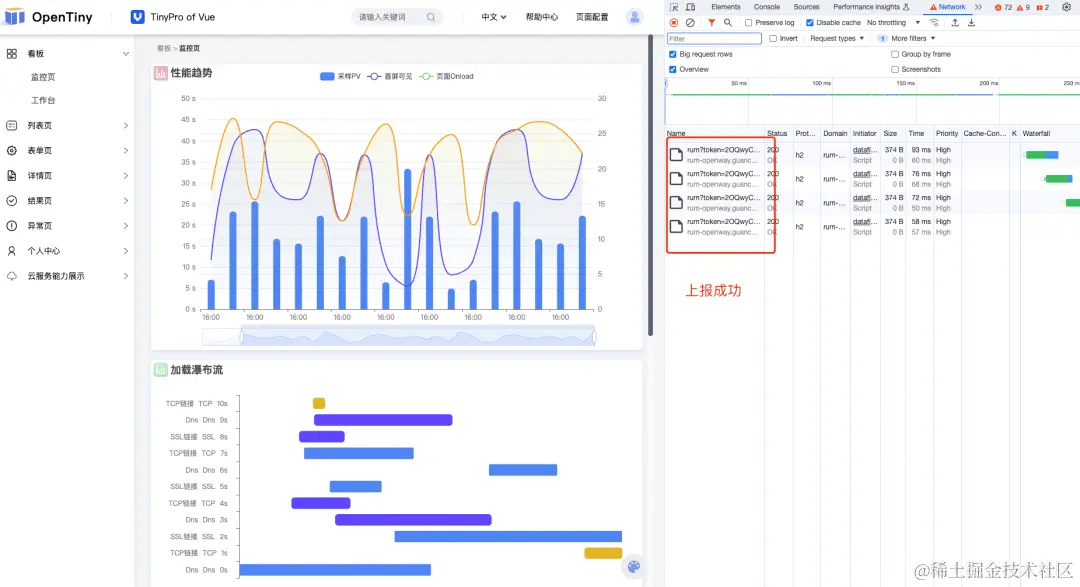Click the export HAR download icon

[971, 23]
